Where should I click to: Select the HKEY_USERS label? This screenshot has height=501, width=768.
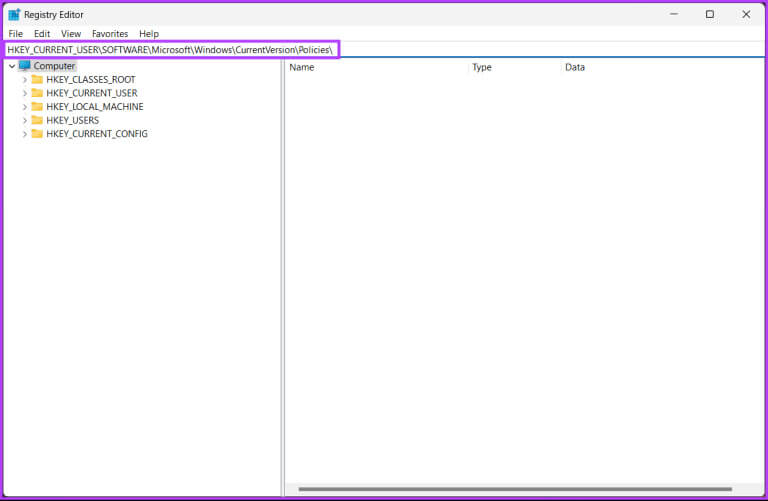(72, 120)
